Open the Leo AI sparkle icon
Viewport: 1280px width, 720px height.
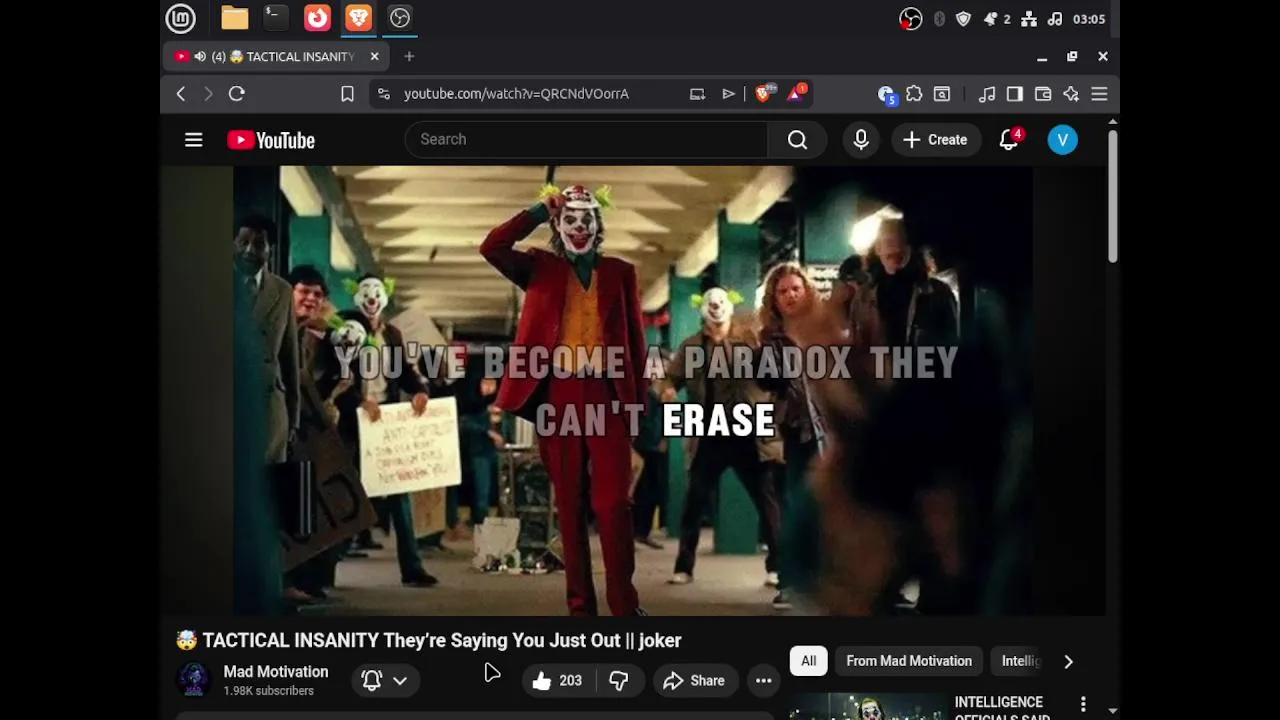pos(1071,94)
